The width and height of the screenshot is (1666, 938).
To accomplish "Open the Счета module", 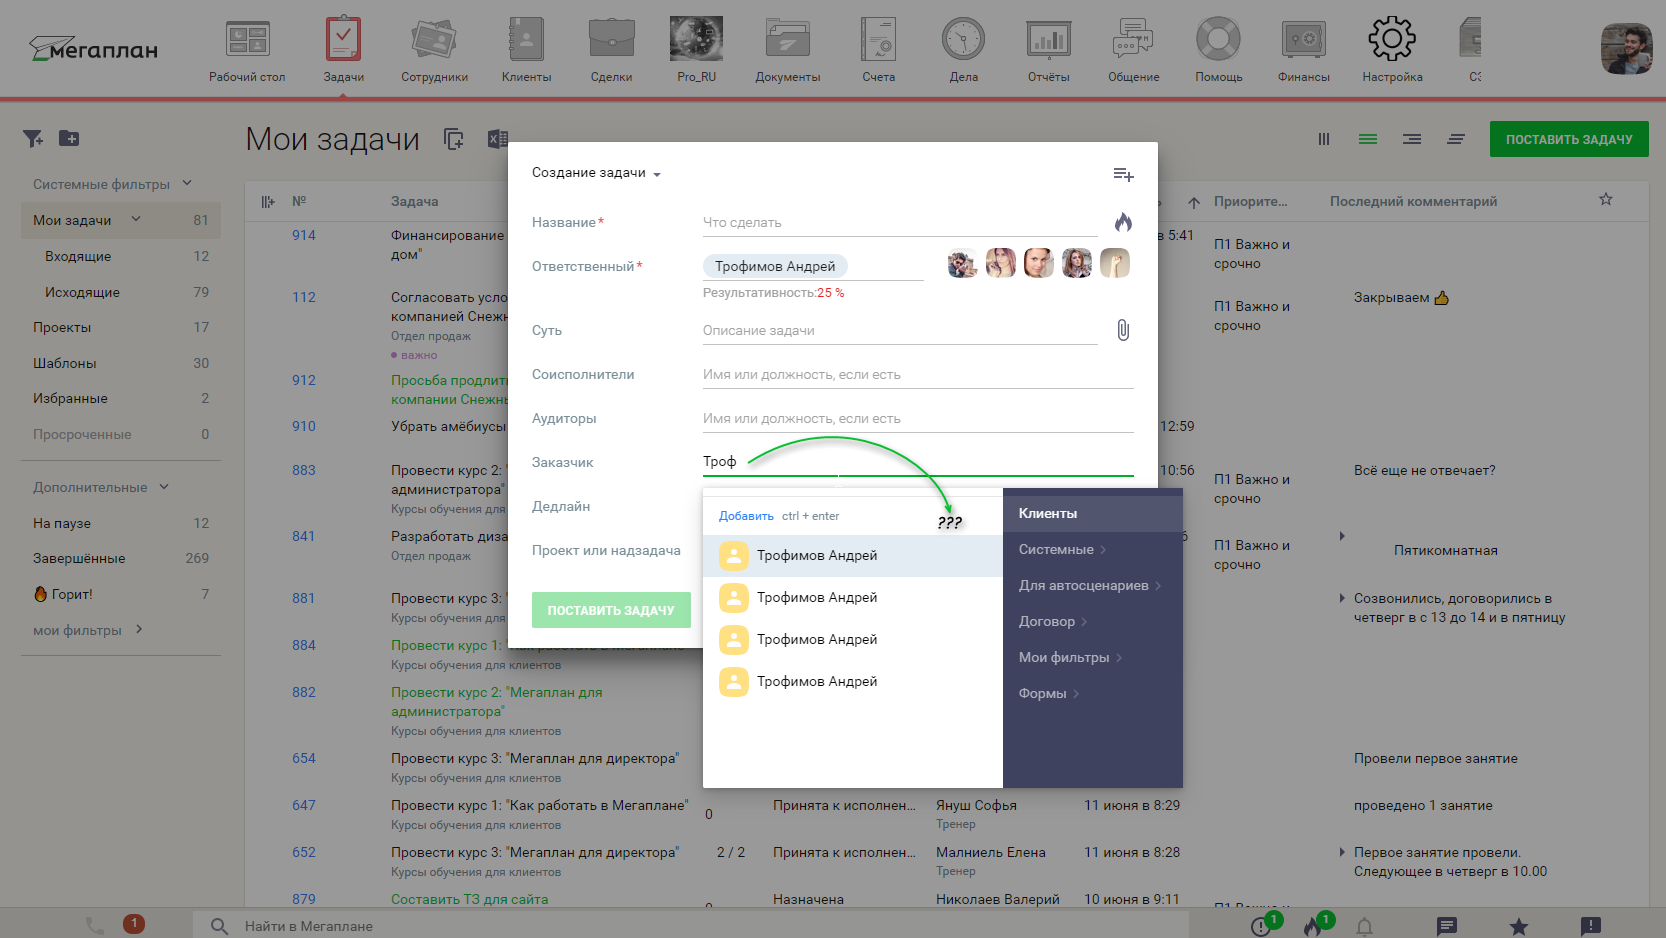I will 879,50.
